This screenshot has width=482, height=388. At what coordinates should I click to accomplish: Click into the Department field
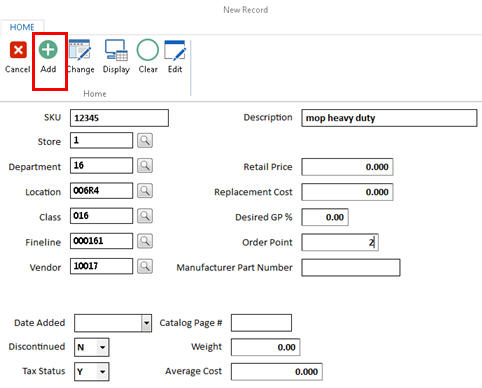[101, 166]
